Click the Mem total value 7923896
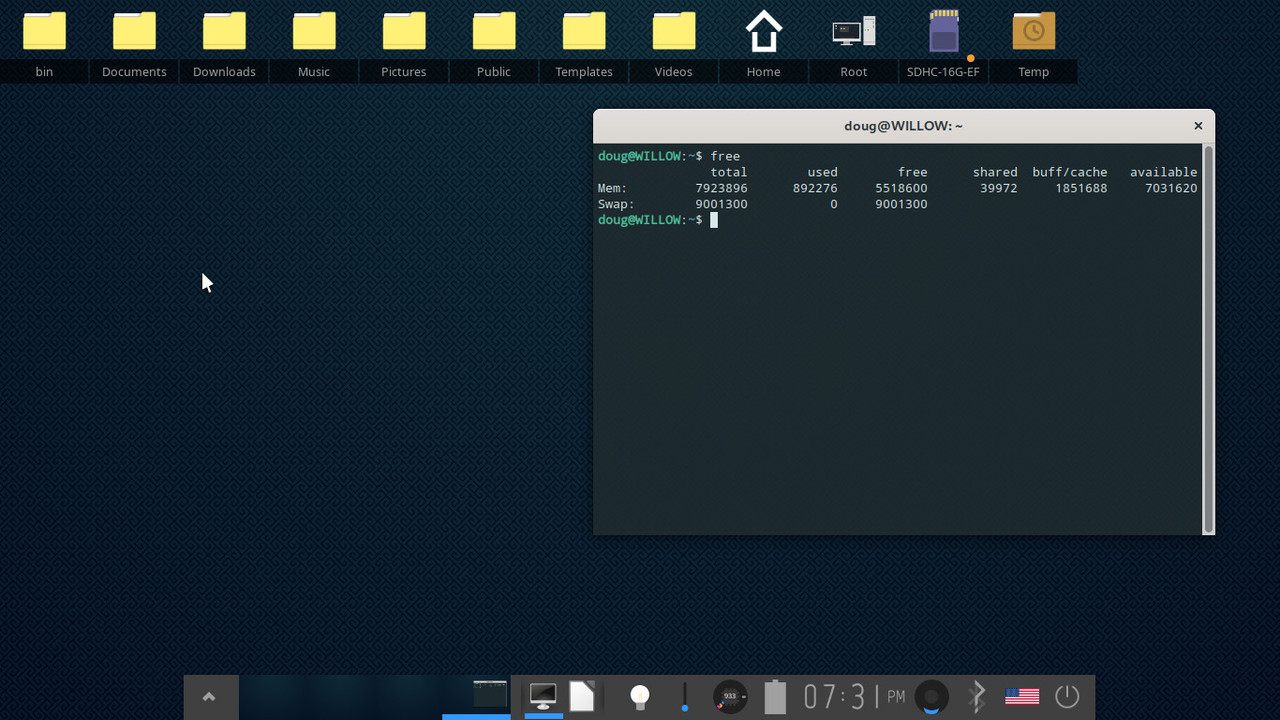1280x720 pixels. click(721, 188)
